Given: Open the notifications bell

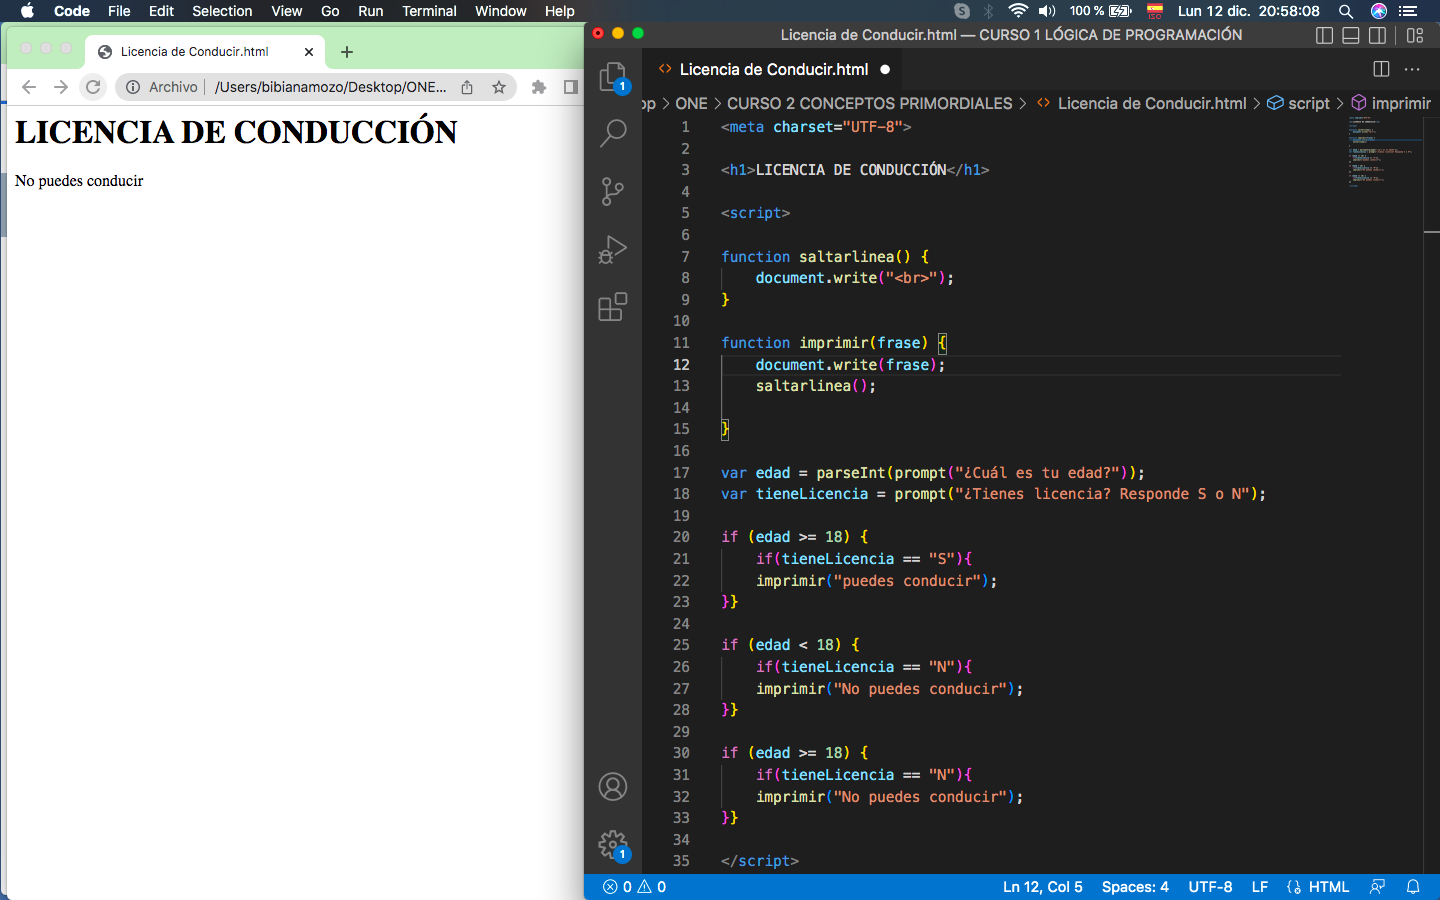Looking at the screenshot, I should [x=1413, y=887].
